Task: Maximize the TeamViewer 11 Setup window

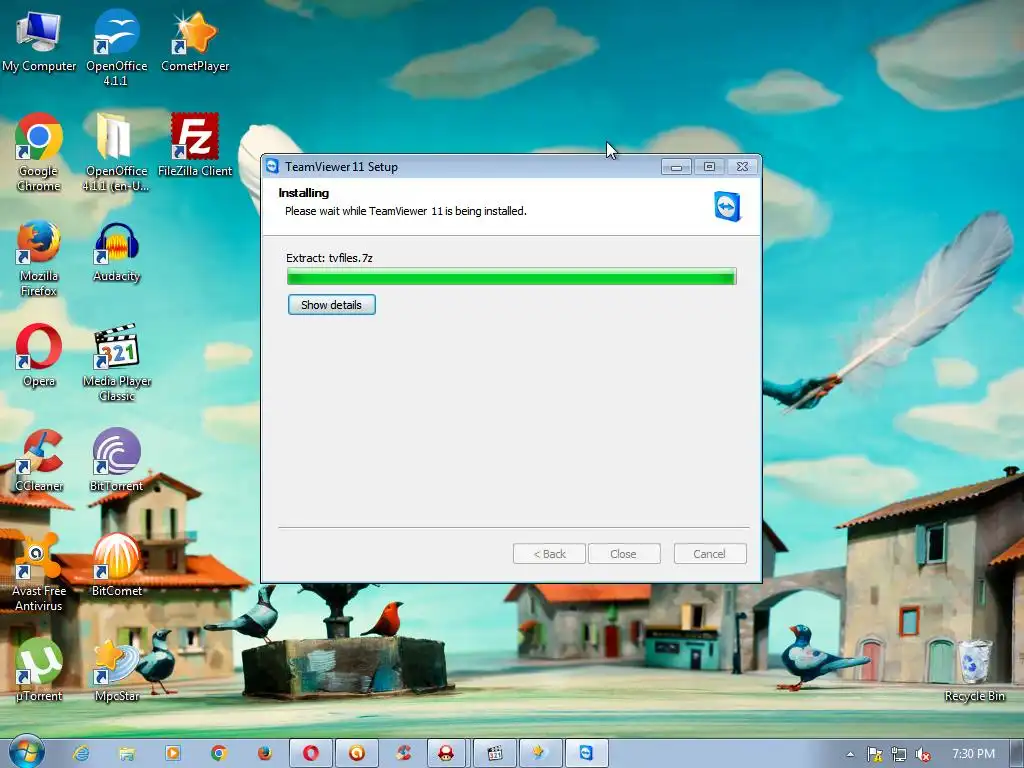Action: pos(709,167)
